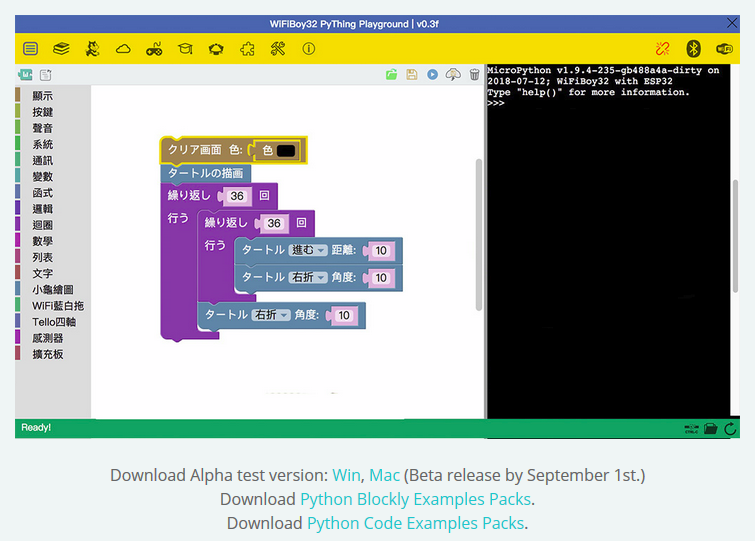This screenshot has width=755, height=541.
Task: Select the 顯示 block category
Action: [x=43, y=96]
